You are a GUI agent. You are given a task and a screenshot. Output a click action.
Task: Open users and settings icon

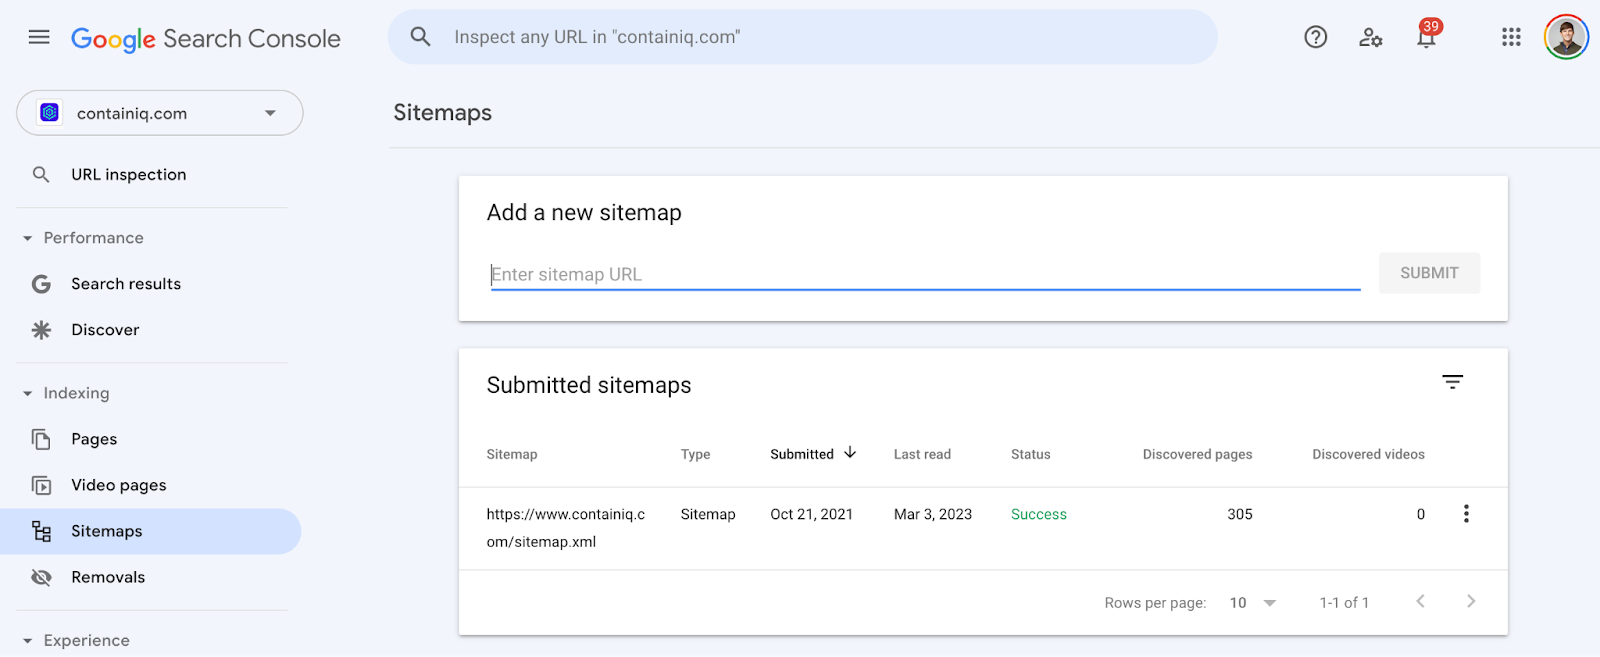(1371, 38)
